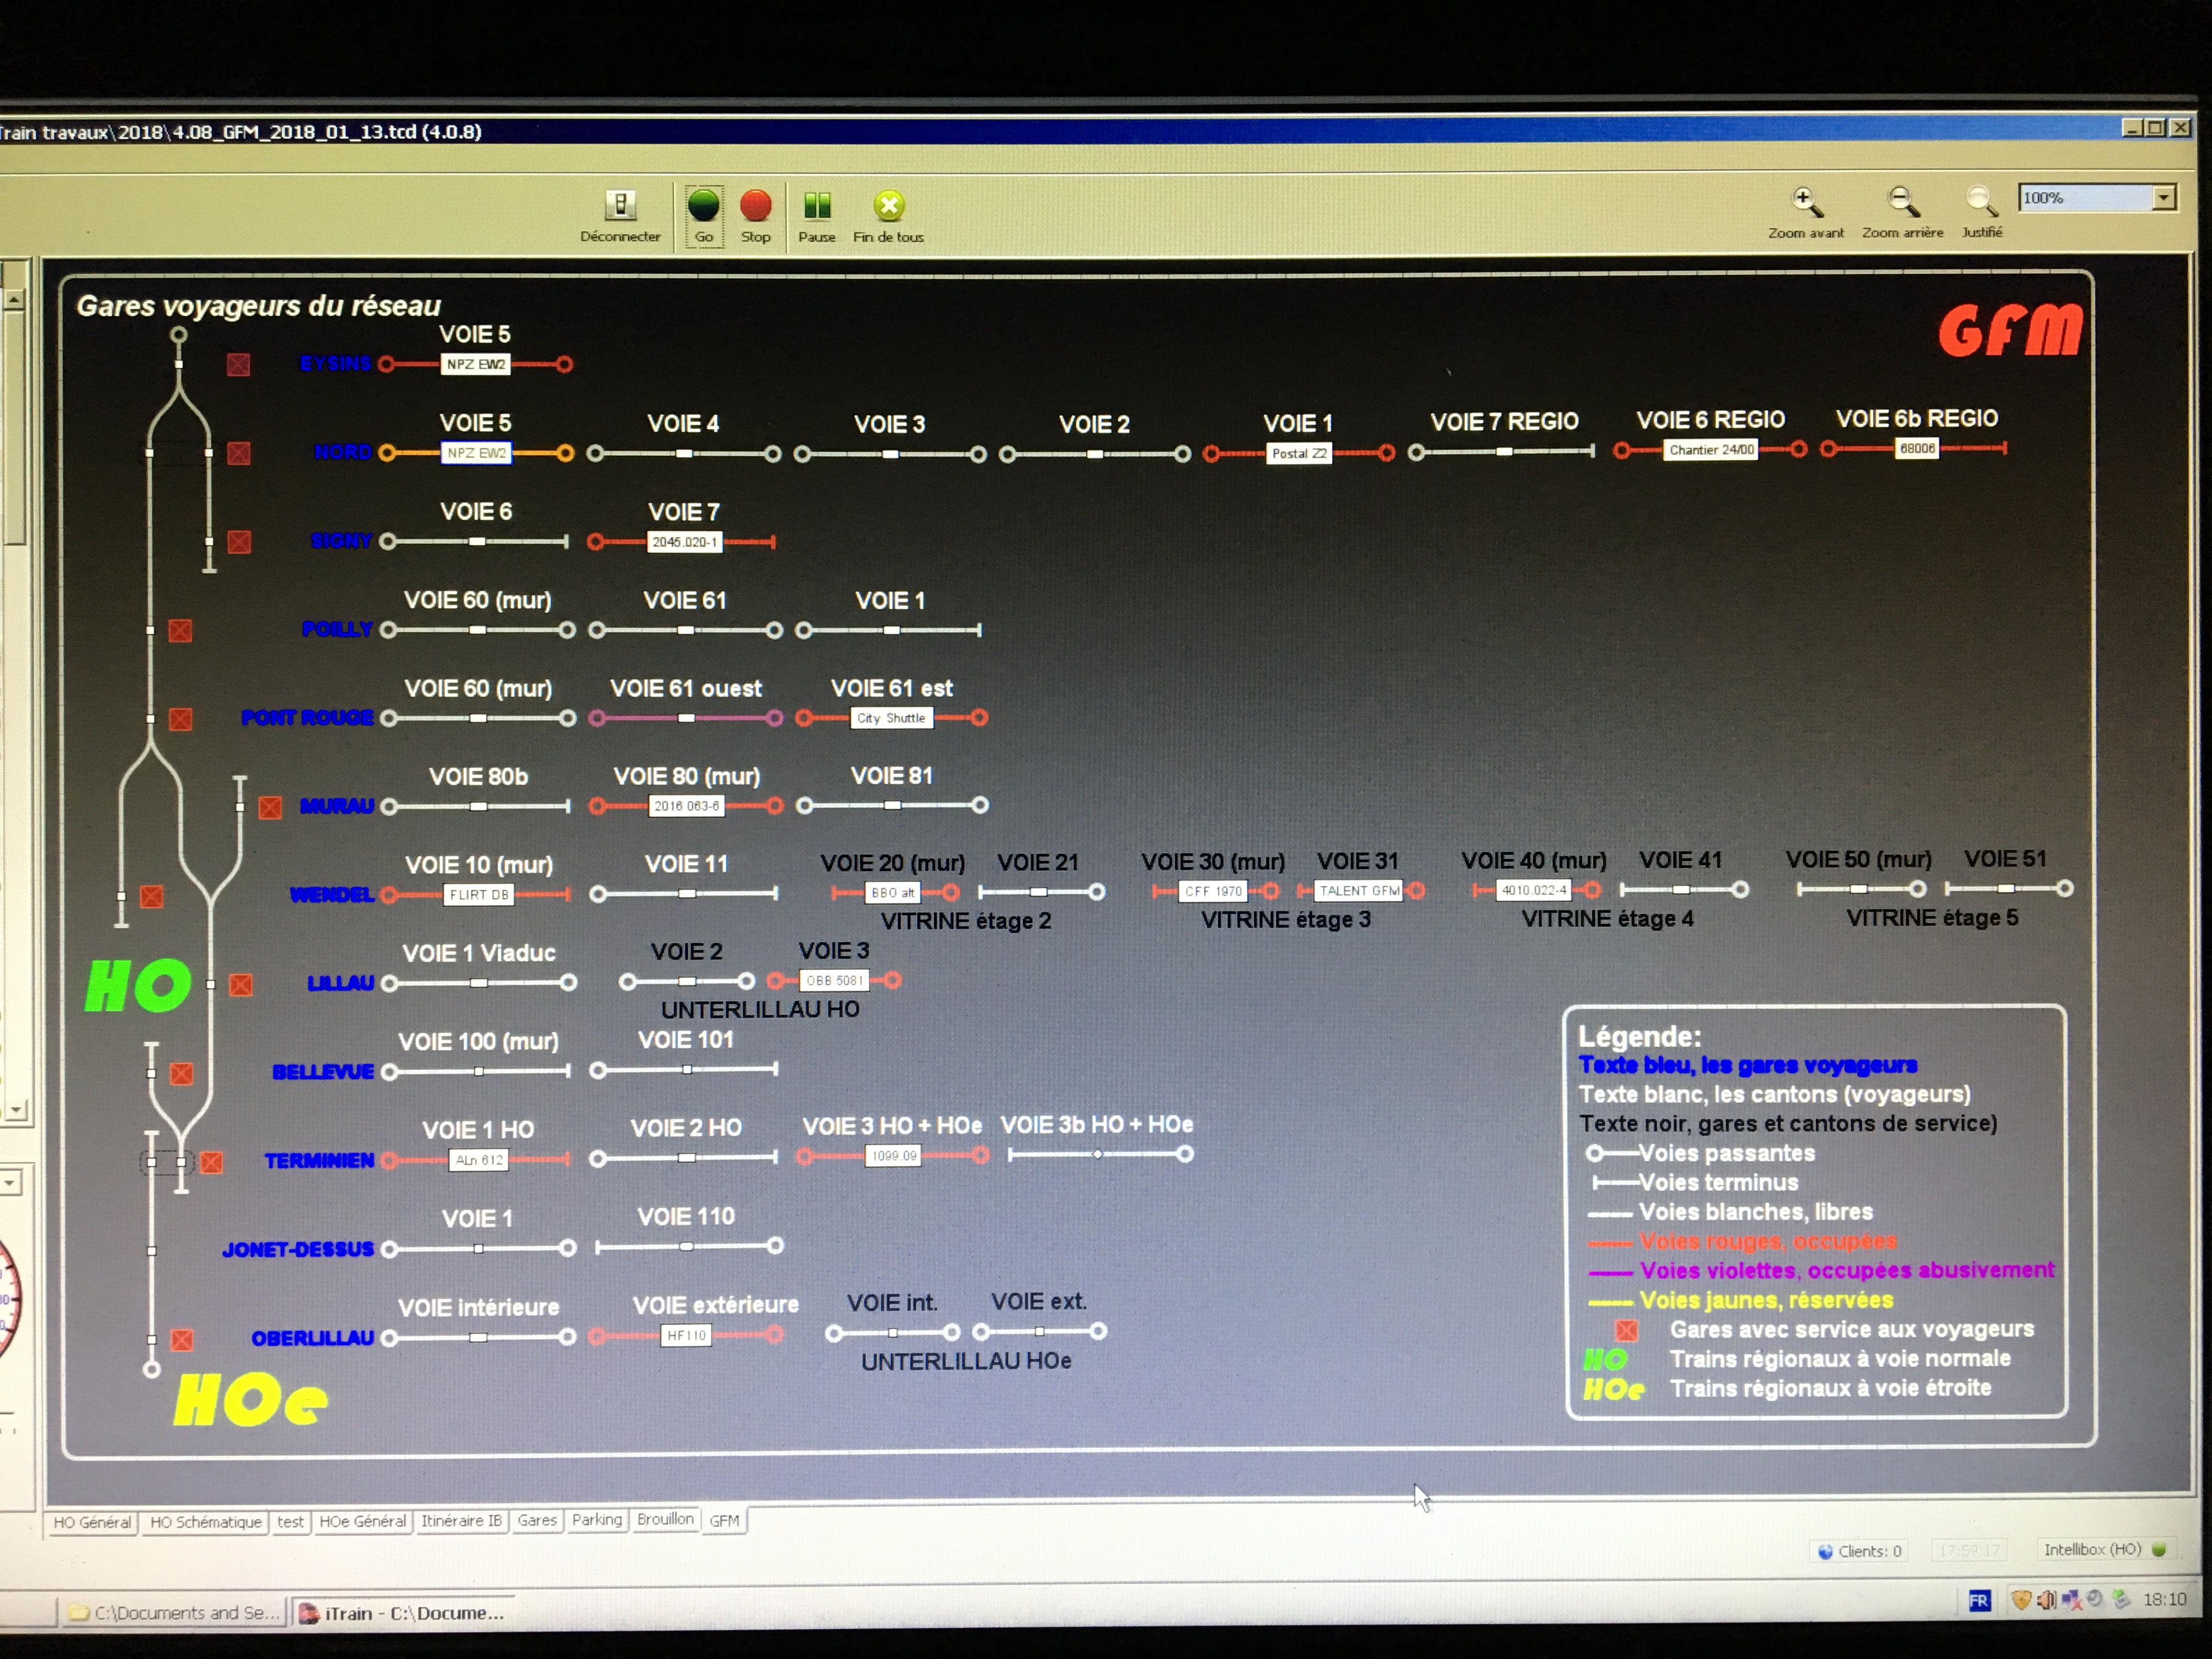The image size is (2212, 1659).
Task: Toggle the red station marker beside TERMINIEN
Action: (211, 1162)
